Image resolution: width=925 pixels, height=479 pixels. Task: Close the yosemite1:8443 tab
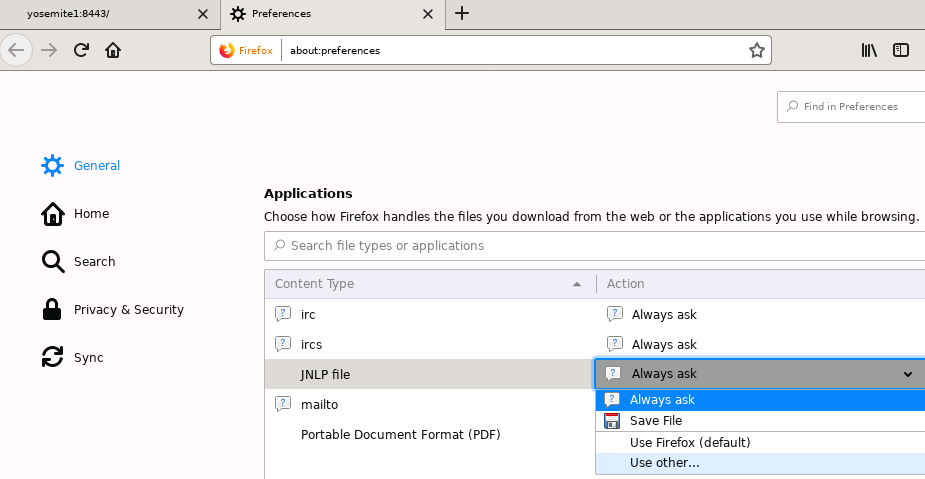click(202, 14)
